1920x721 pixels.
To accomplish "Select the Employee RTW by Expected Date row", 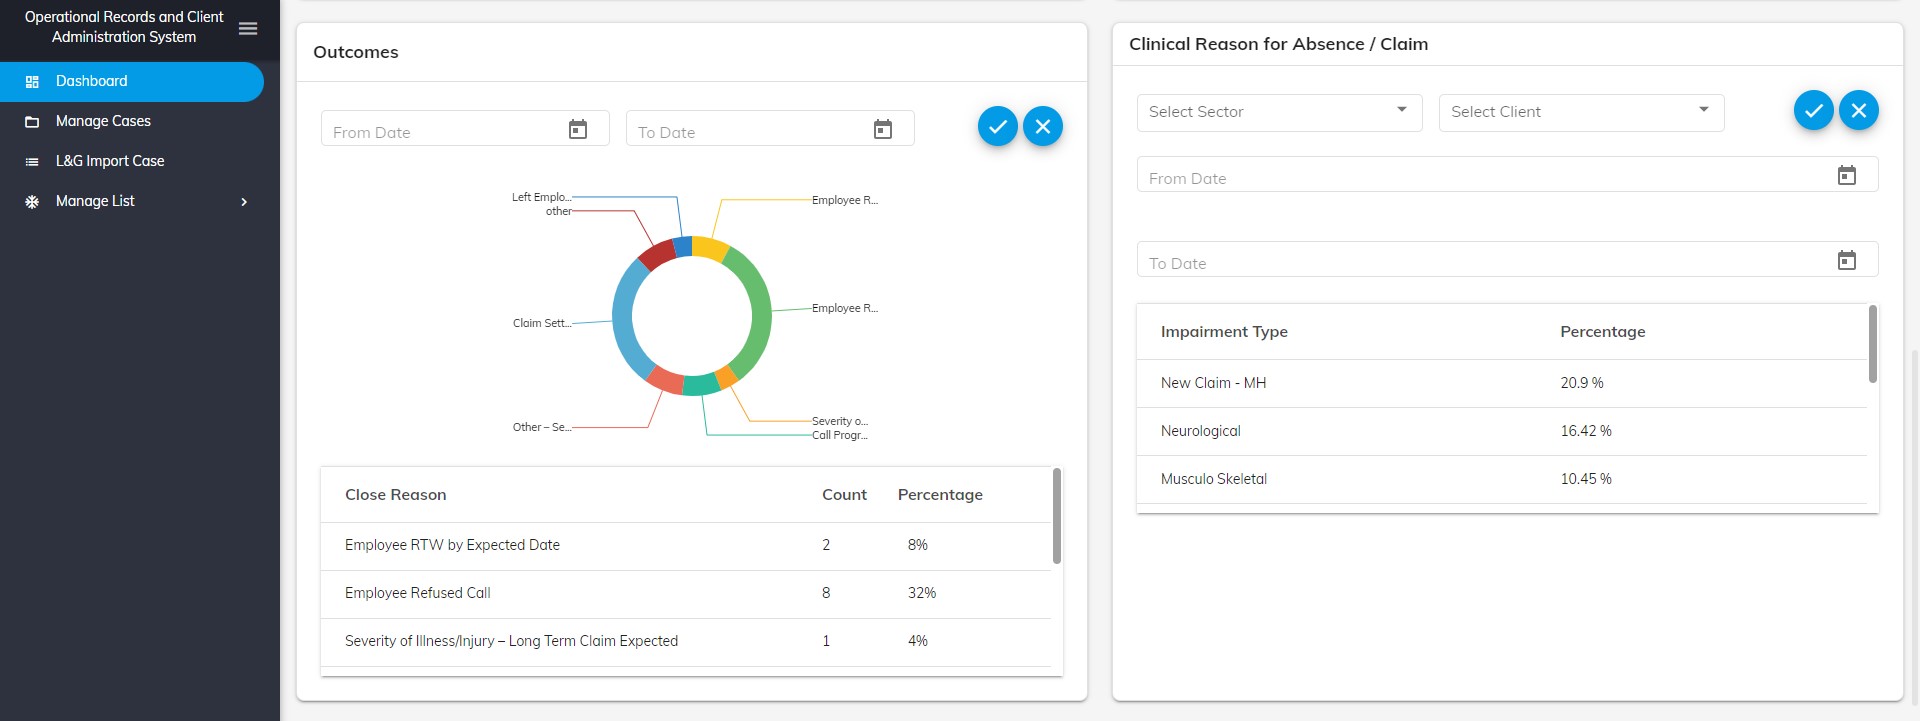I will tap(686, 546).
